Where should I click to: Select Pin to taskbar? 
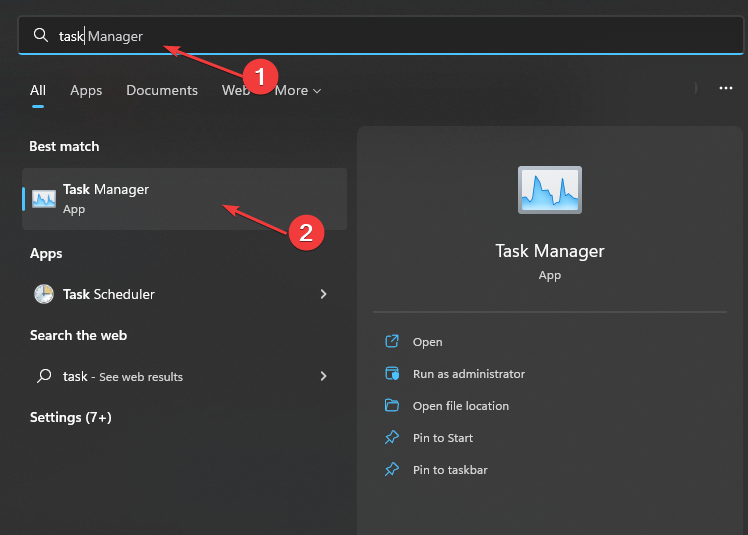(450, 470)
